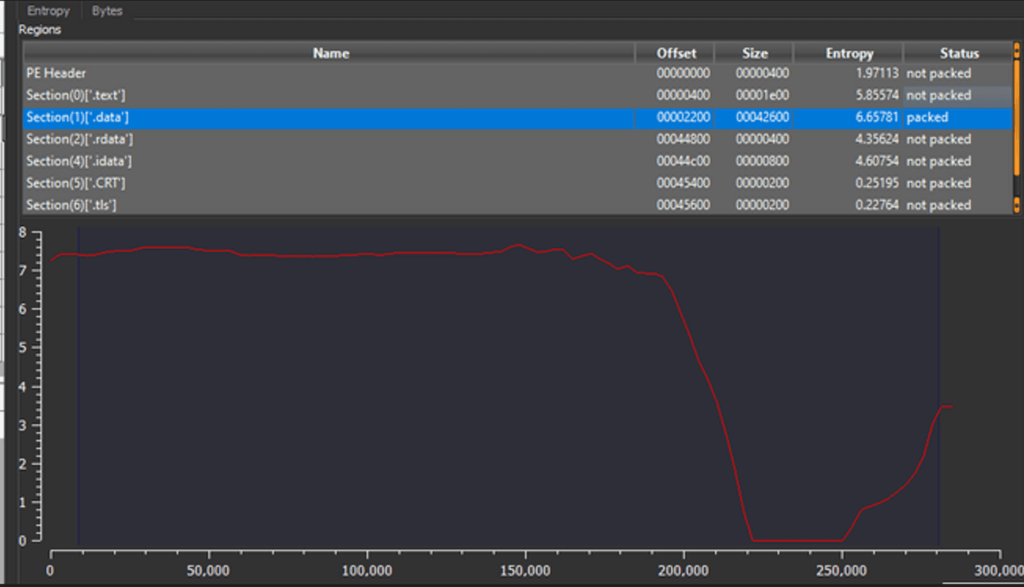Click the entropy value 0.25195

[877, 183]
